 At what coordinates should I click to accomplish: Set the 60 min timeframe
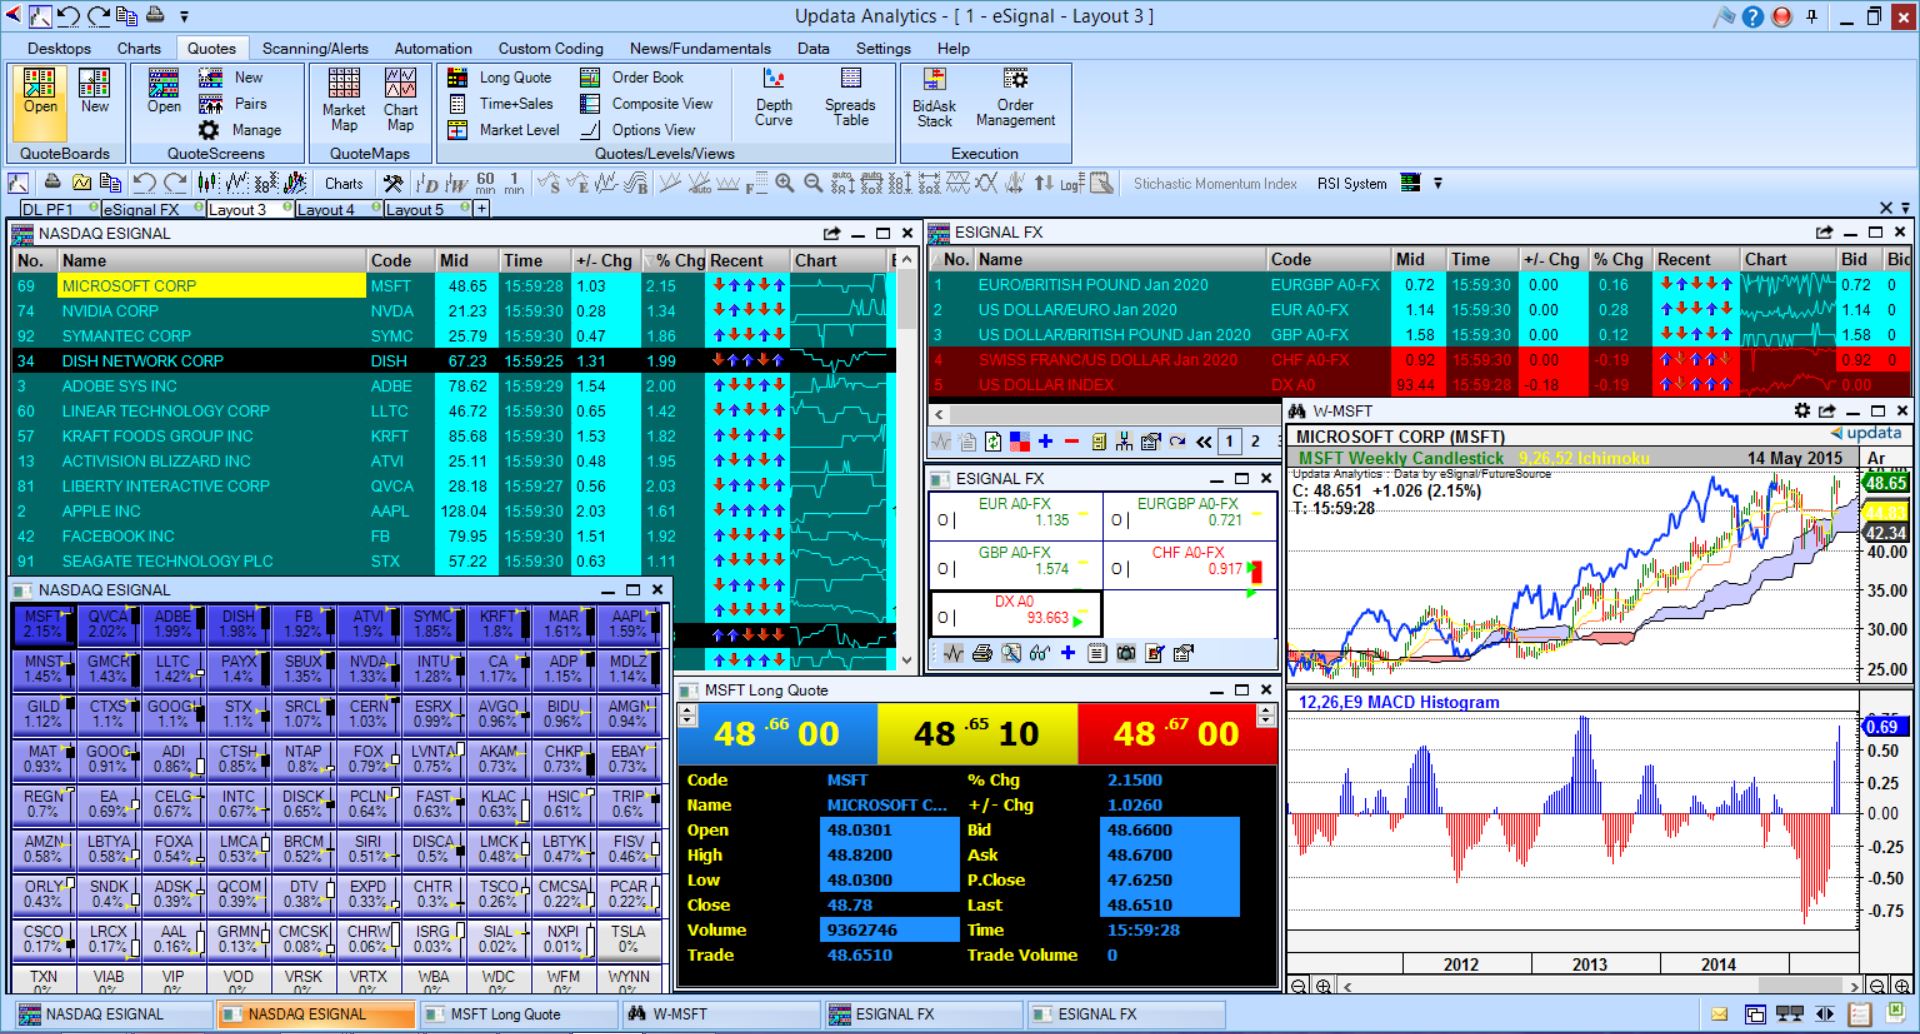[x=485, y=183]
